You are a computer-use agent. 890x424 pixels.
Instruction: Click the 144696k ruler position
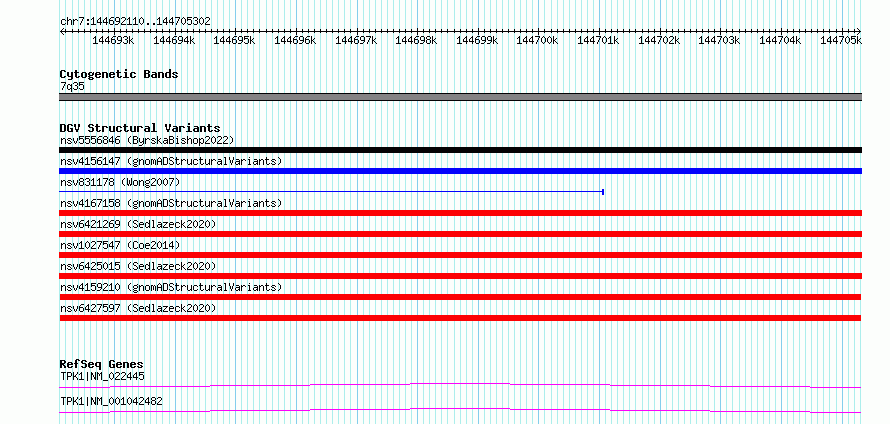tap(295, 40)
